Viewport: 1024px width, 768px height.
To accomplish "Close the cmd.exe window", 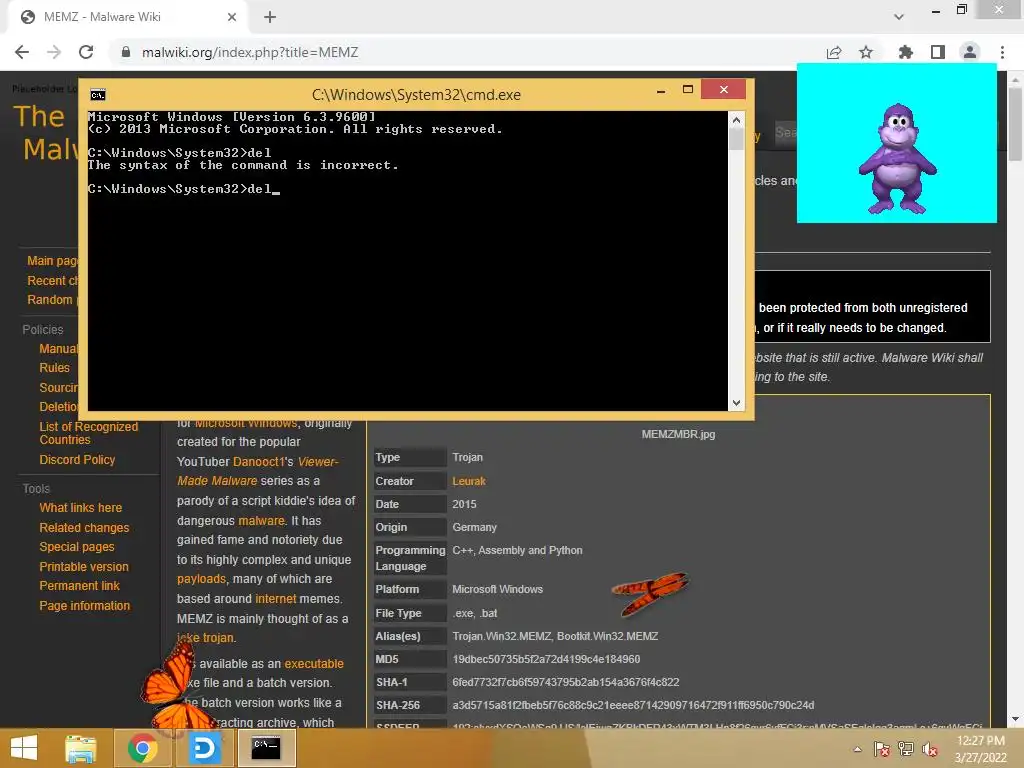I will [724, 89].
